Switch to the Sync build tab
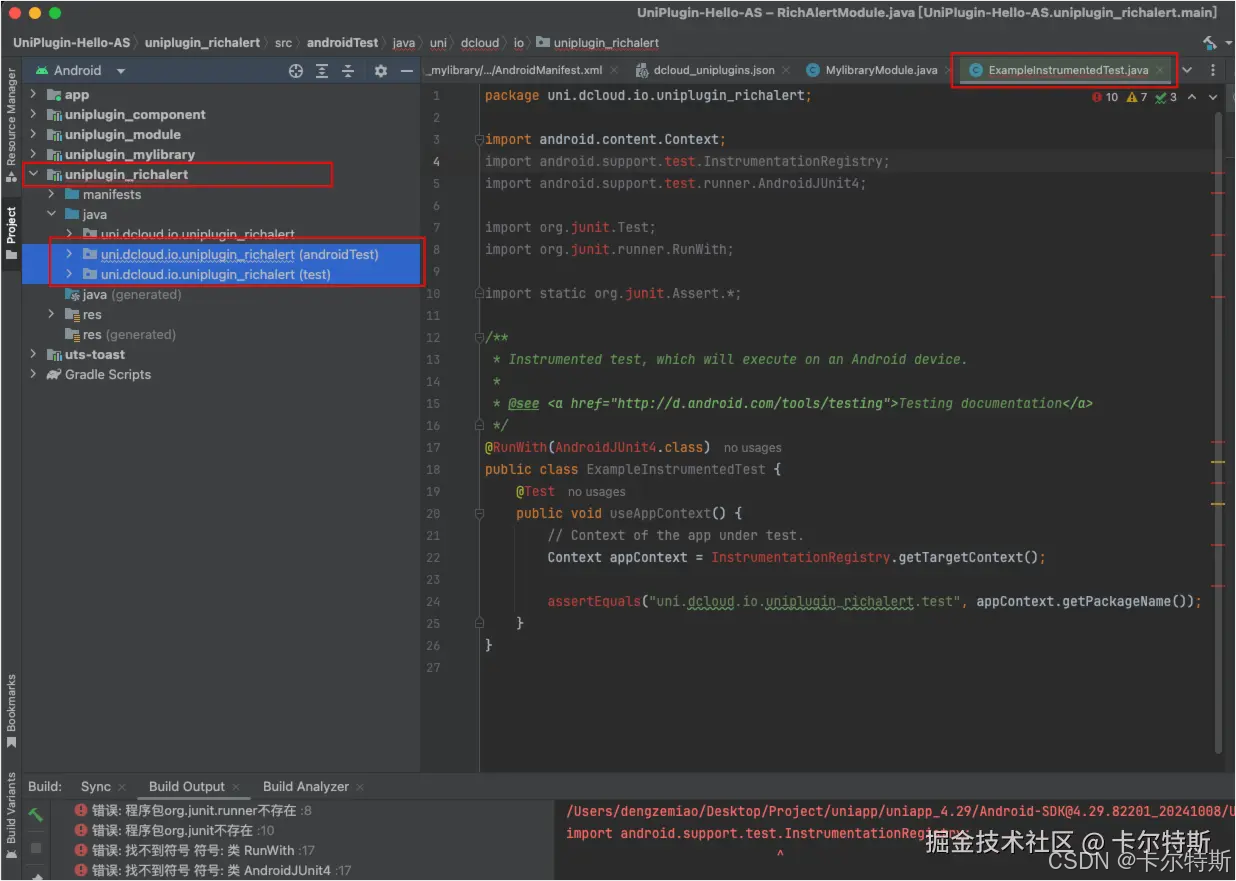The width and height of the screenshot is (1236, 881). click(96, 786)
